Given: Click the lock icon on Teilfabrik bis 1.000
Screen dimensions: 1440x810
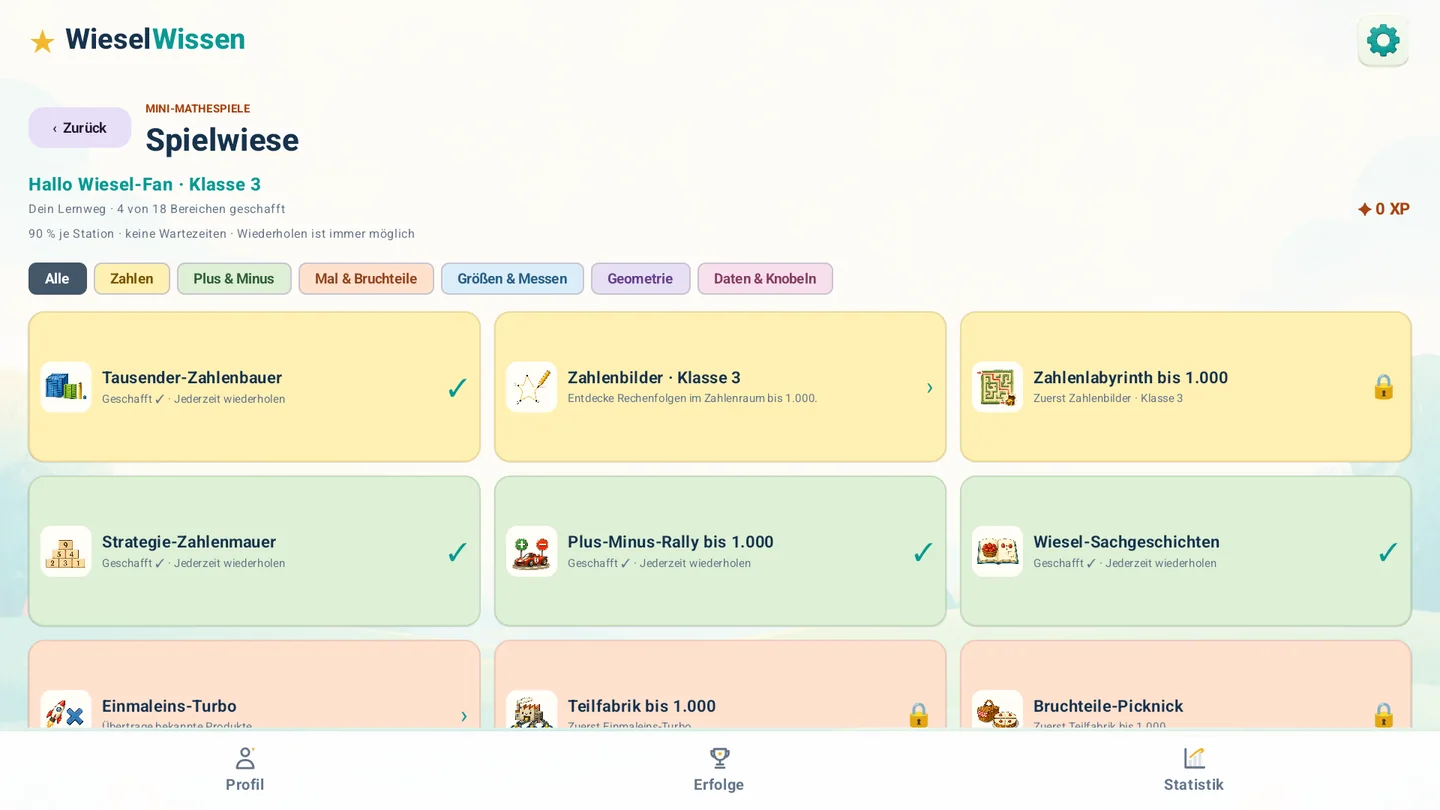Looking at the screenshot, I should pos(918,715).
